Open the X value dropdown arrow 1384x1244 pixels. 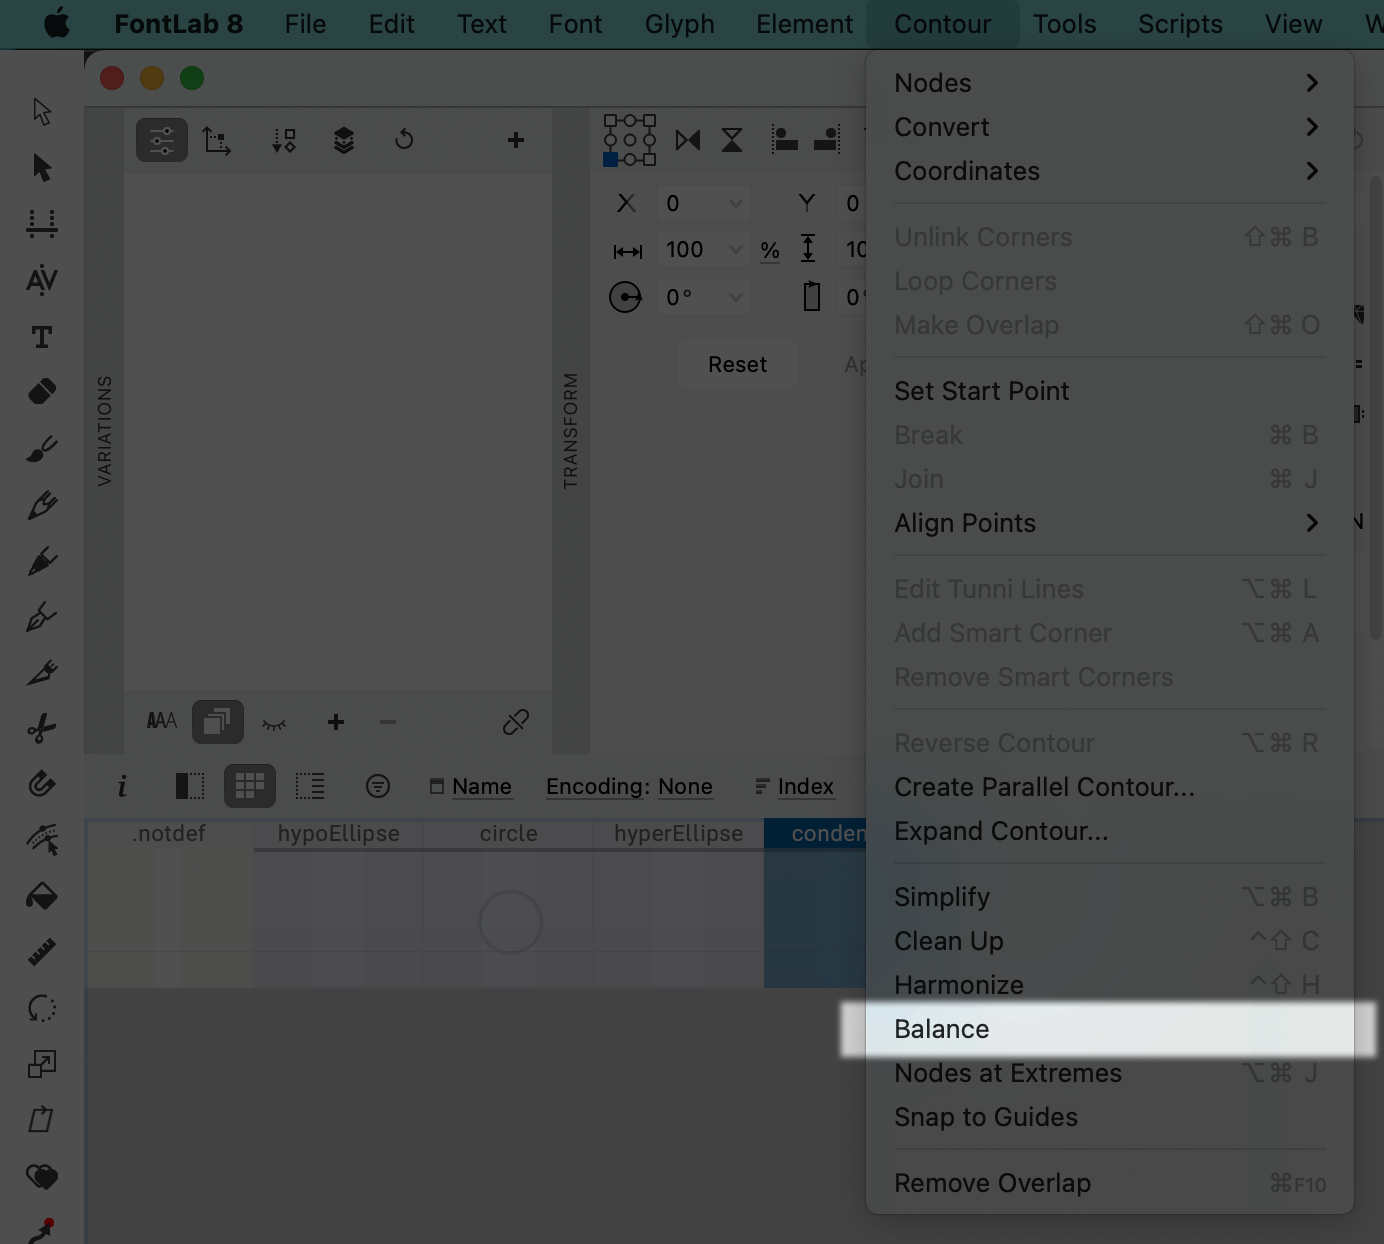tap(736, 204)
